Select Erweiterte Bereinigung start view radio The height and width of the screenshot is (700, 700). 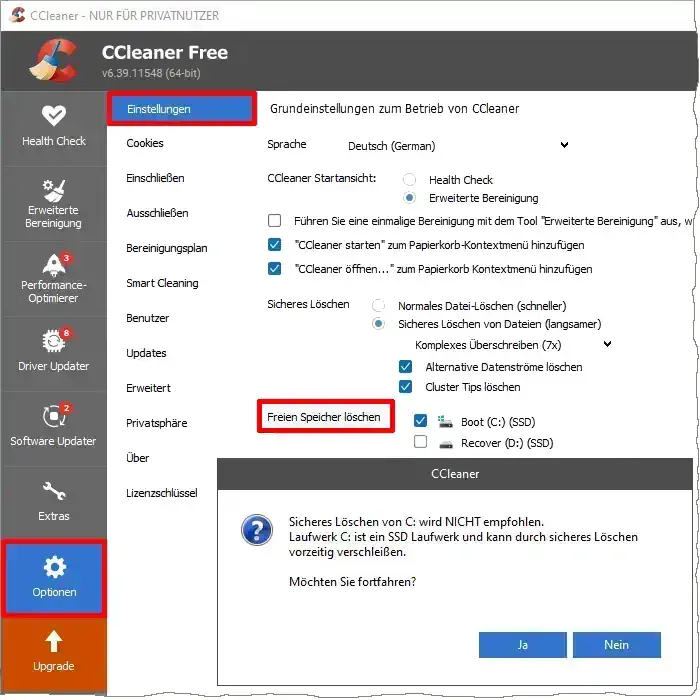[x=409, y=197]
